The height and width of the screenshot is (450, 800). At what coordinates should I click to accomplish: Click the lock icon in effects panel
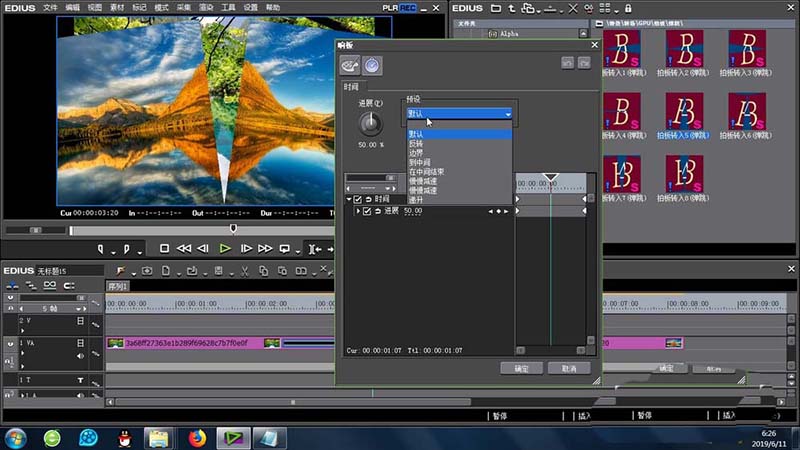click(x=628, y=8)
